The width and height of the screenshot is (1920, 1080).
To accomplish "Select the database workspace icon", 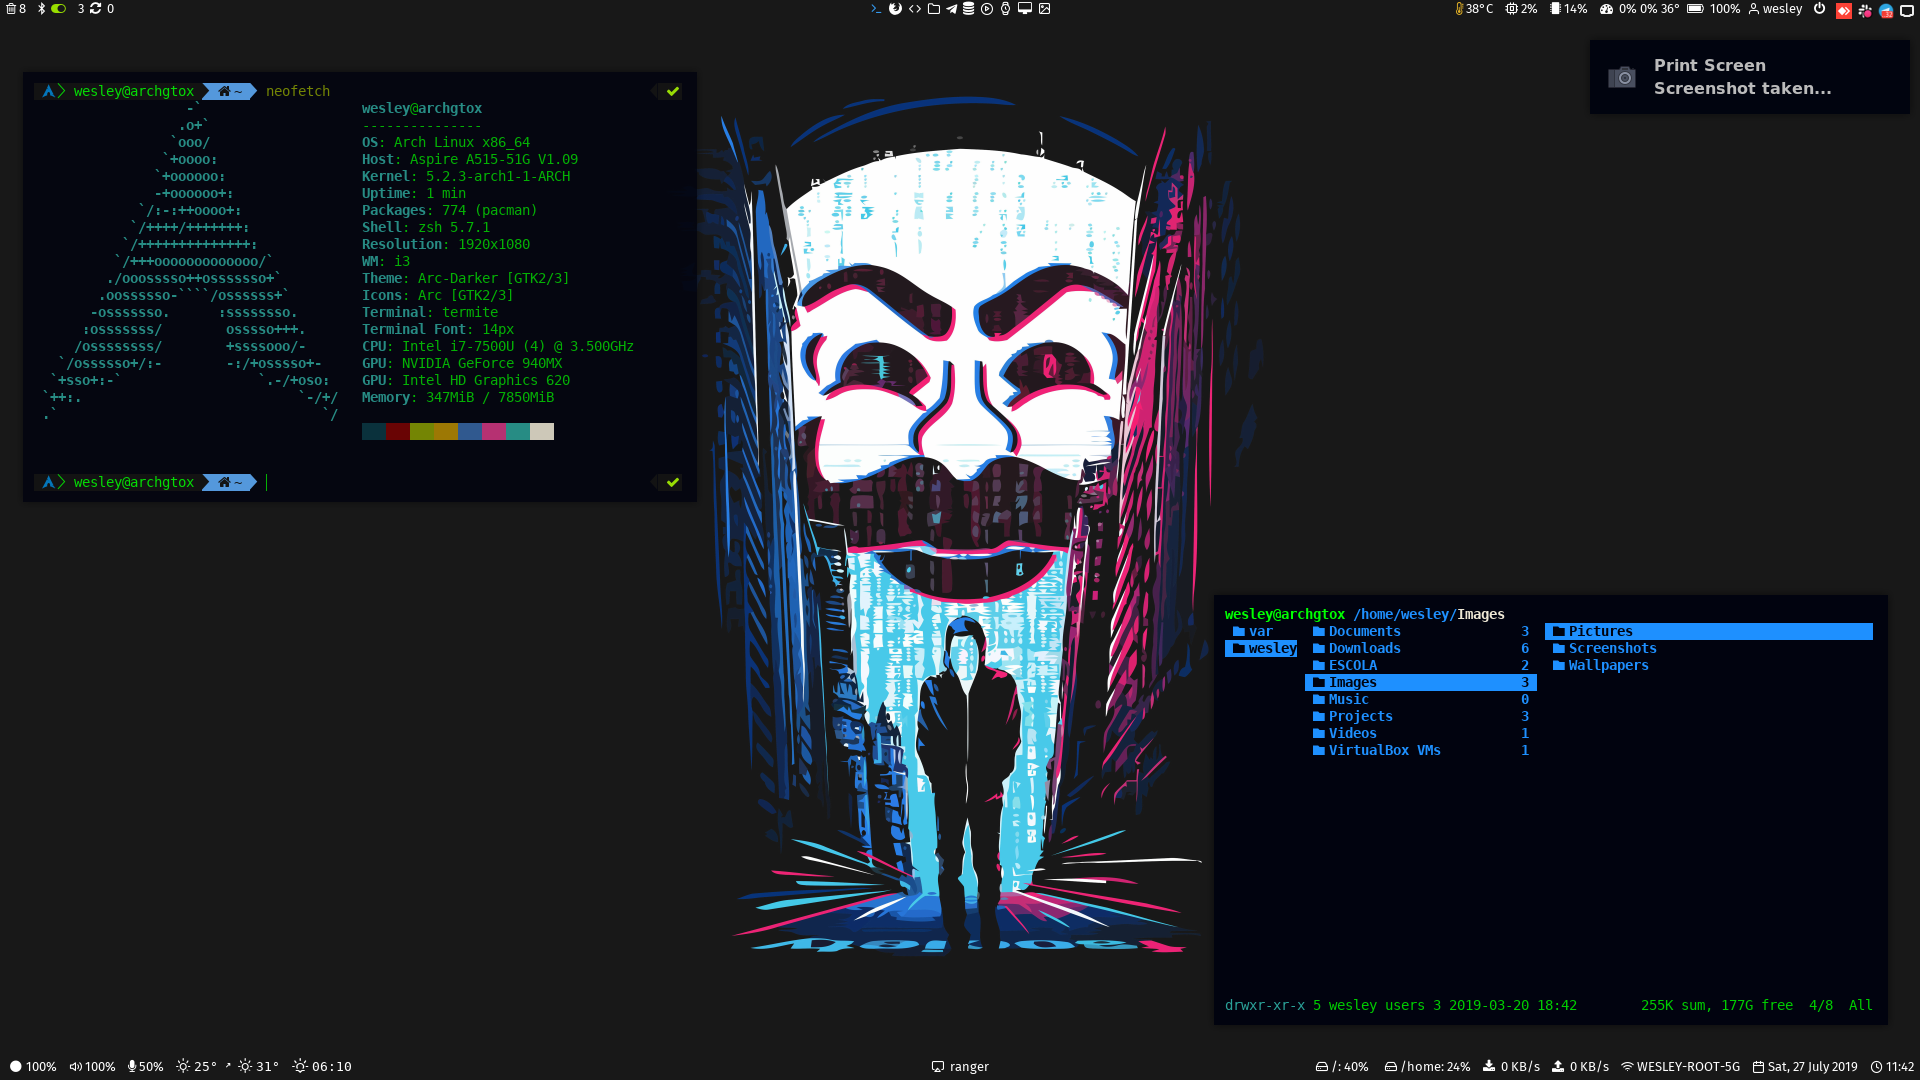I will (968, 9).
